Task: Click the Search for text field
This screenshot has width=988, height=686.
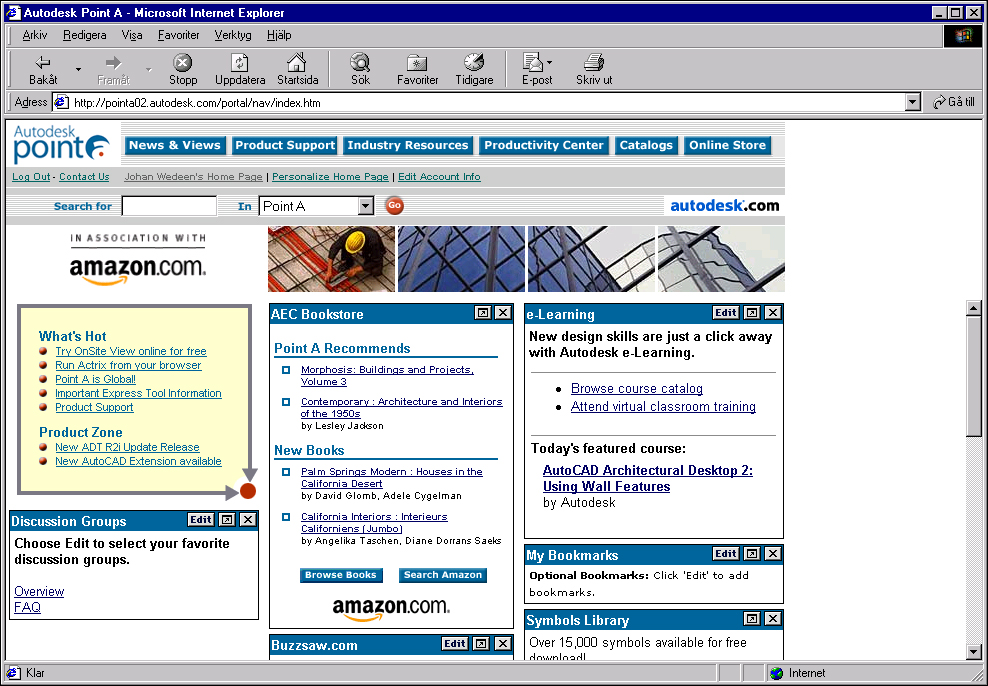Action: 169,206
